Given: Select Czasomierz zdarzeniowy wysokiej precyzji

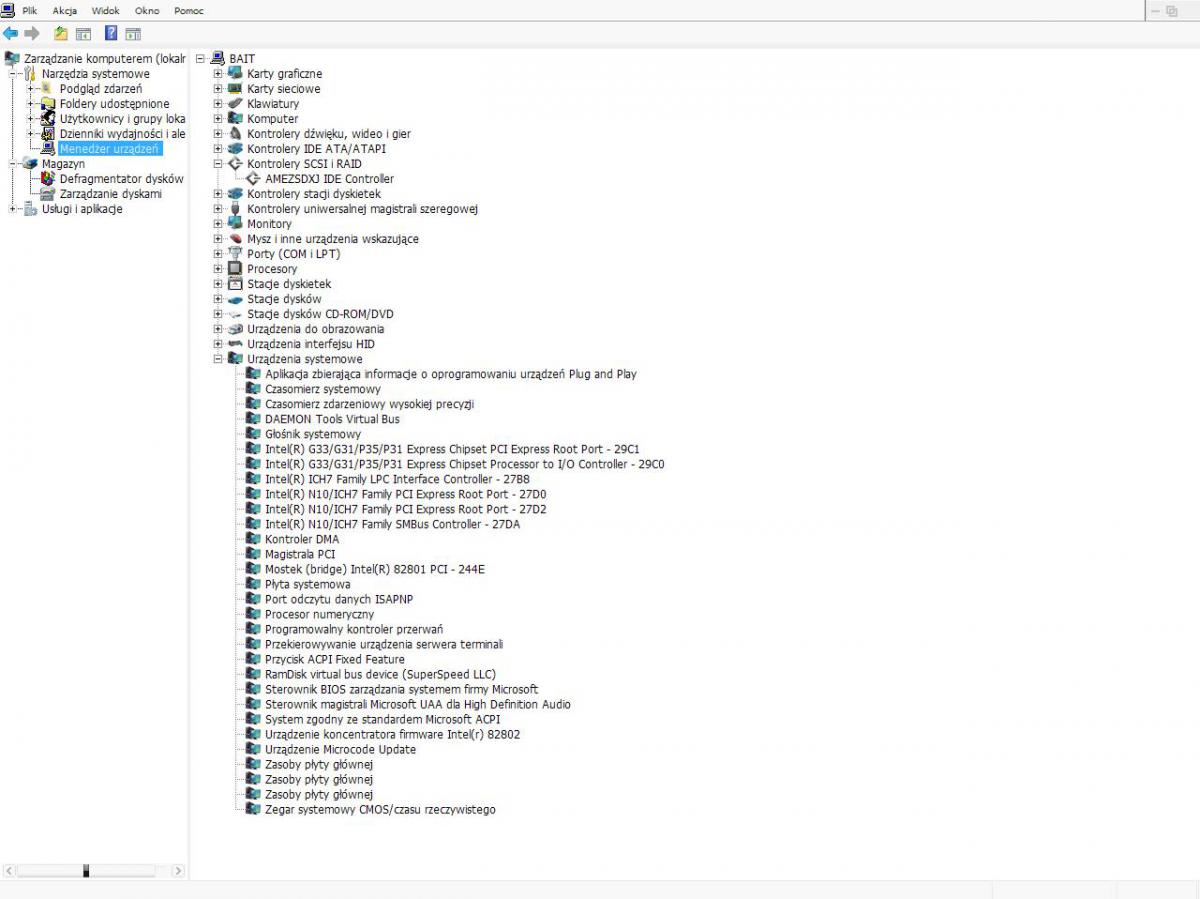Looking at the screenshot, I should (369, 403).
